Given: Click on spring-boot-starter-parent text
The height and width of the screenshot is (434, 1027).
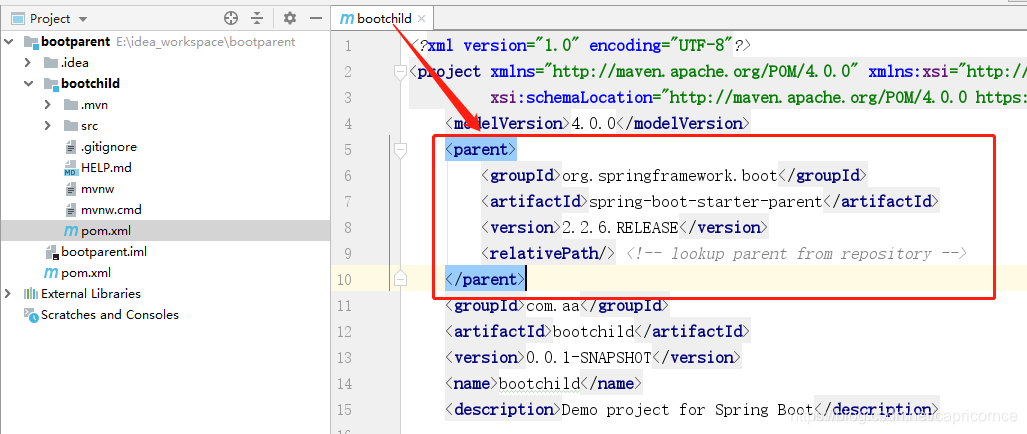Looking at the screenshot, I should (x=705, y=202).
